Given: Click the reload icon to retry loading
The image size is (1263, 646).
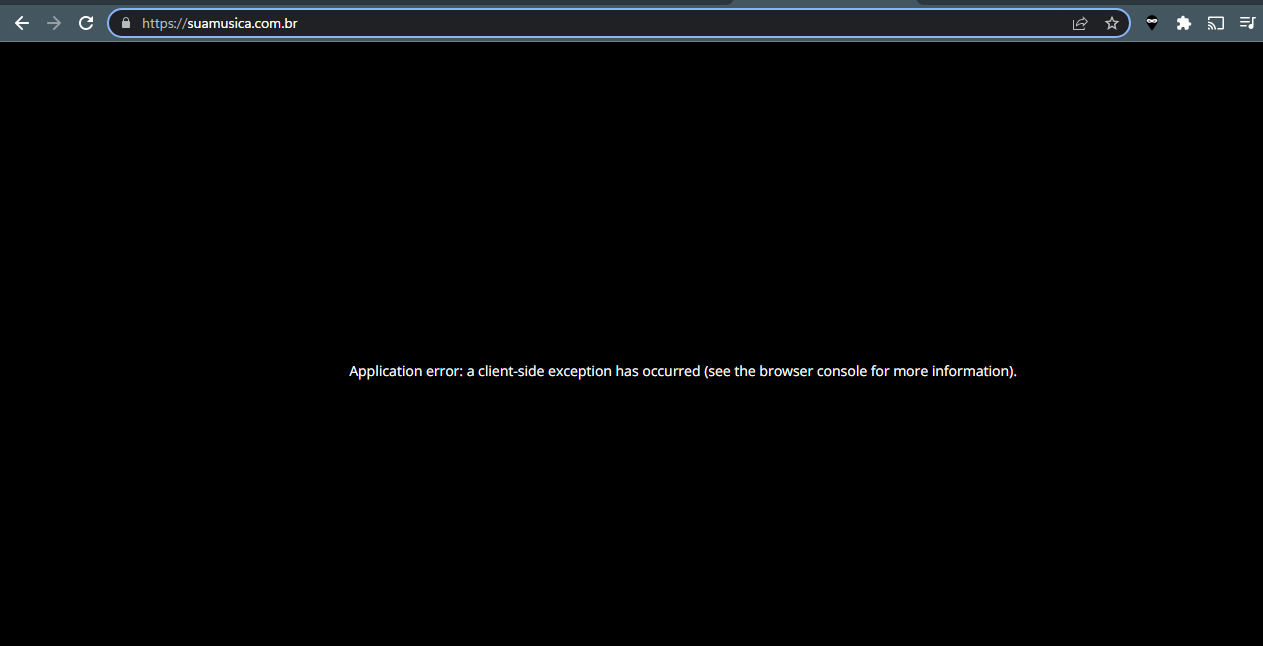Looking at the screenshot, I should (85, 22).
